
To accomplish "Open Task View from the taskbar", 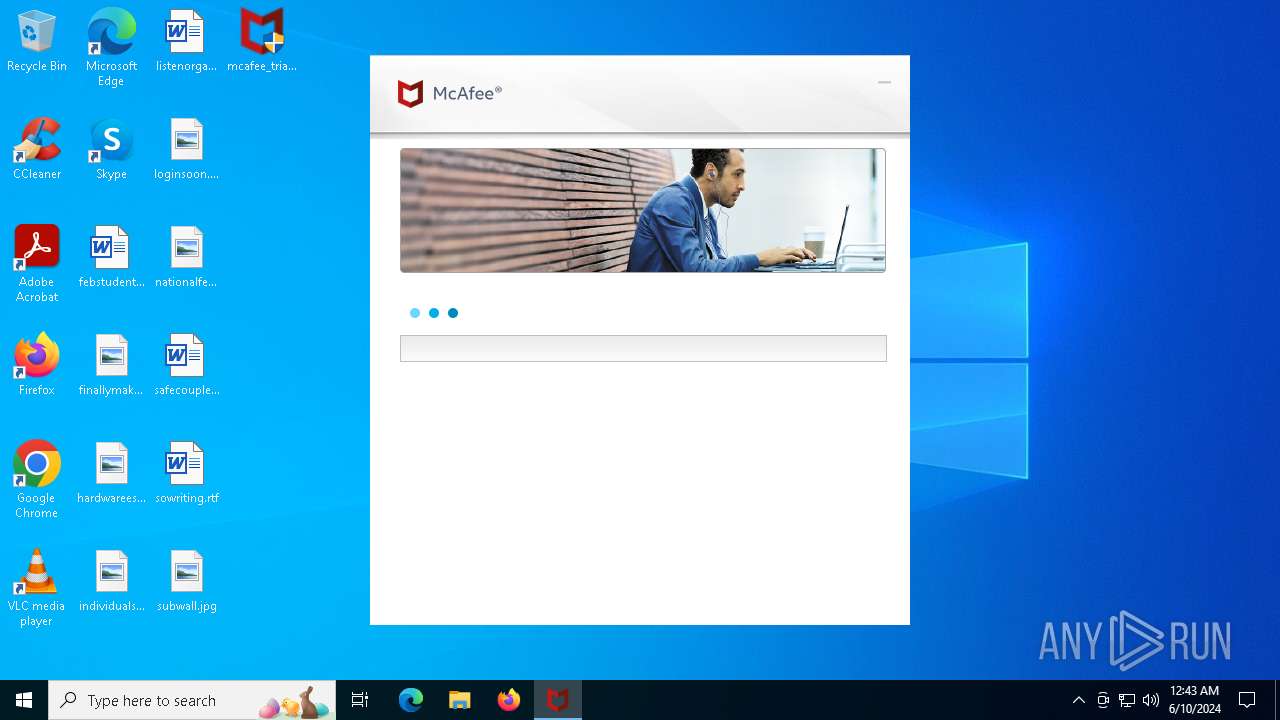I will point(360,700).
